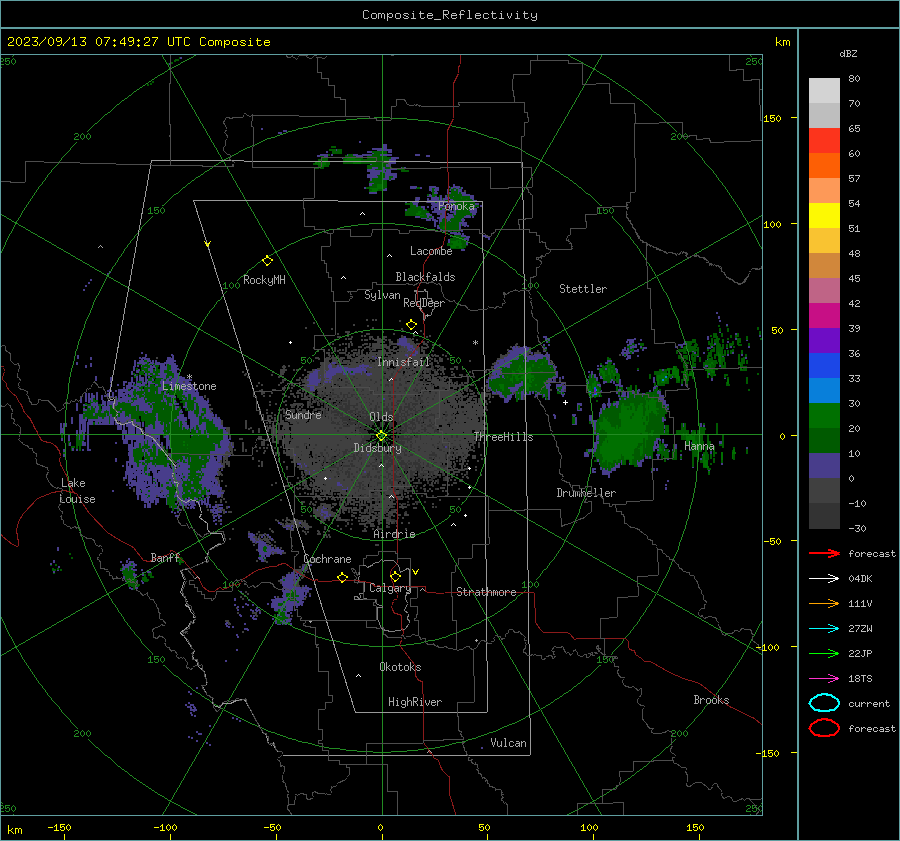The width and height of the screenshot is (900, 841).
Task: Pick the yellow 54 dBZ color band
Action: pos(824,216)
